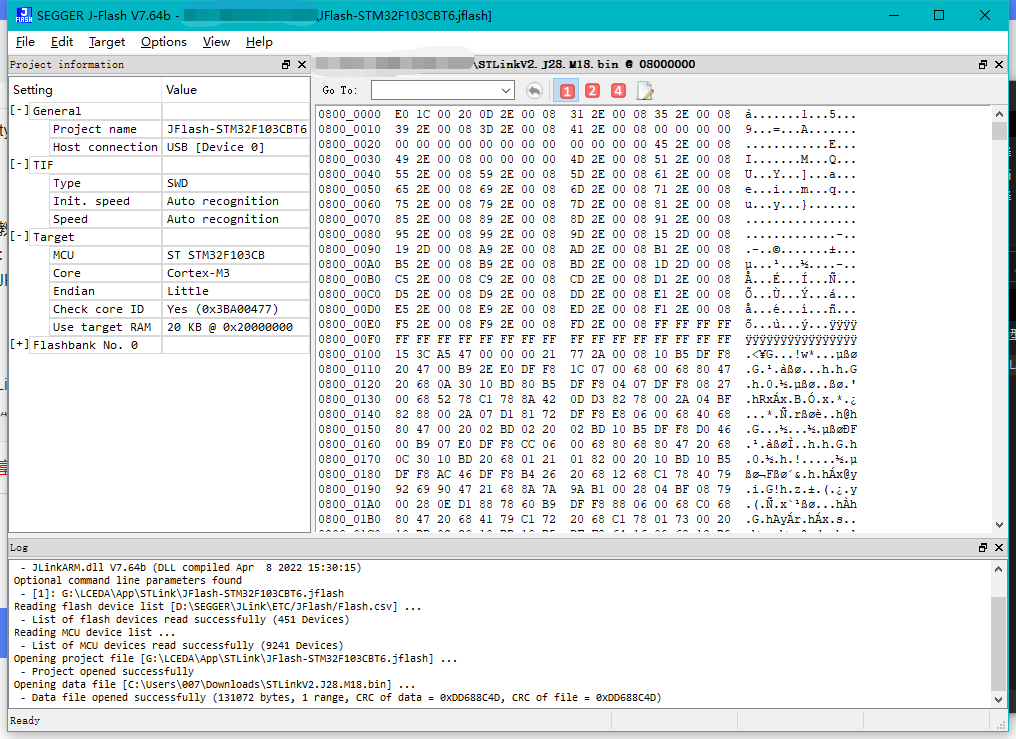Click the log line 'Reading MCU device list'
Viewport: 1016px width, 739px height.
pyautogui.click(x=95, y=633)
